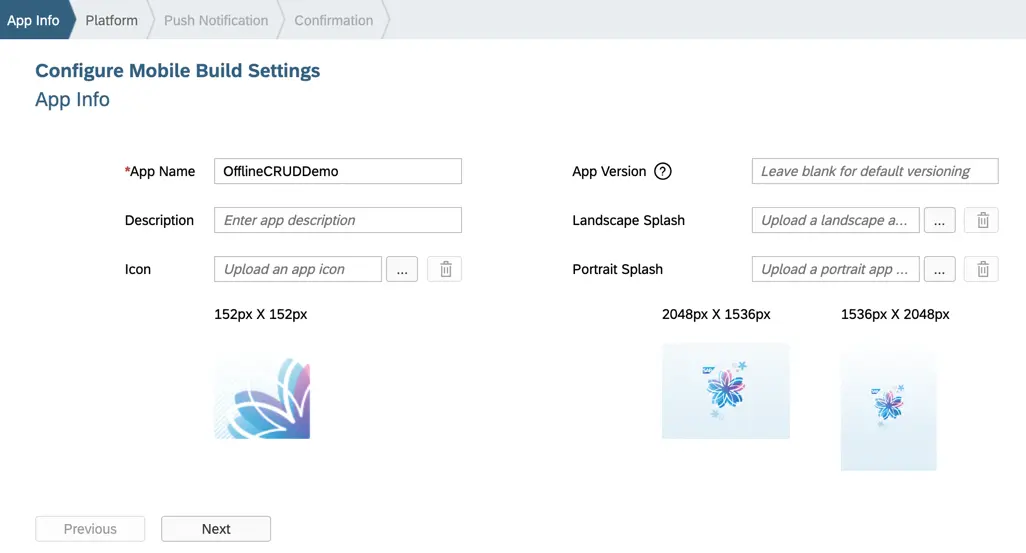The width and height of the screenshot is (1026, 553).
Task: Select the Confirmation wizard step
Action: pos(333,20)
